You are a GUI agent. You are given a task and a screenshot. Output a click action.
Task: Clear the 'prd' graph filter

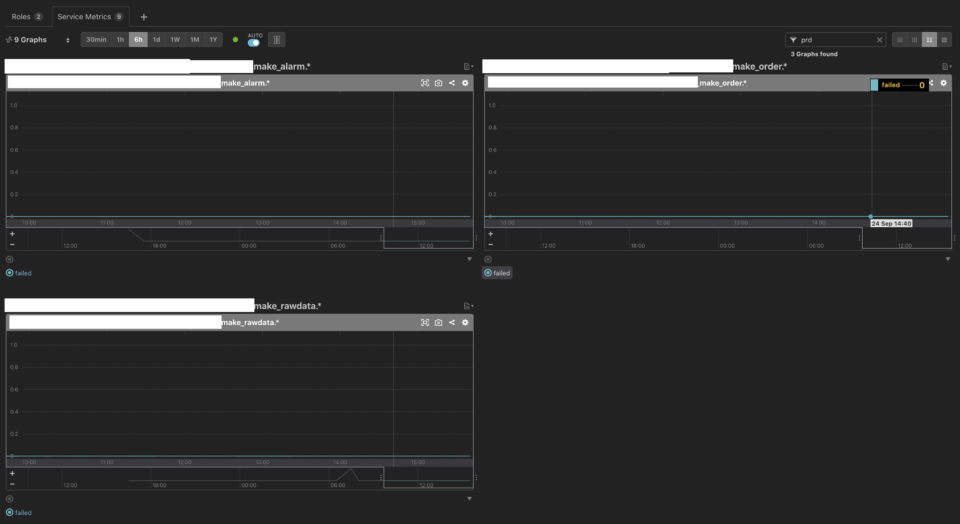click(x=880, y=40)
